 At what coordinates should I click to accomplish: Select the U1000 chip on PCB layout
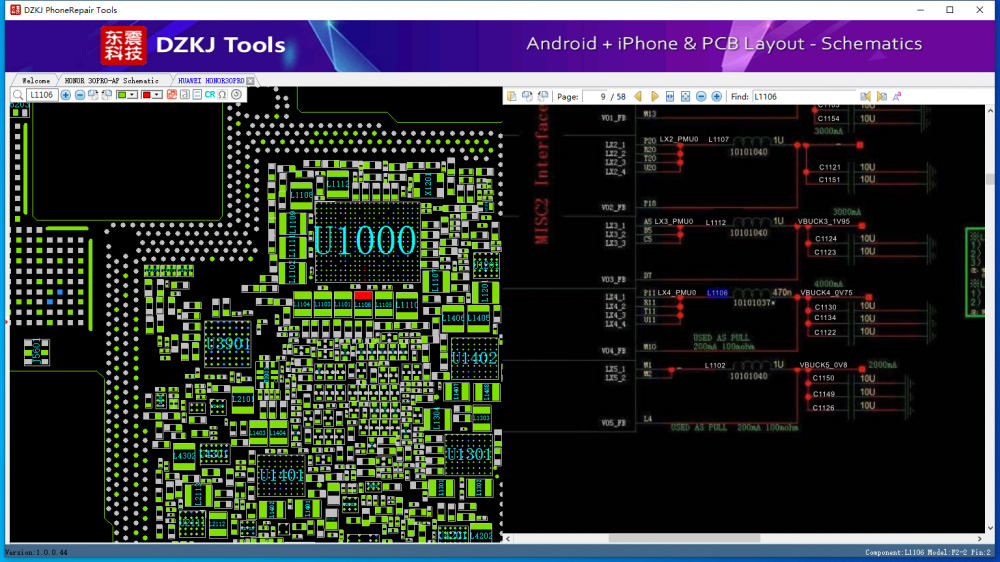365,241
